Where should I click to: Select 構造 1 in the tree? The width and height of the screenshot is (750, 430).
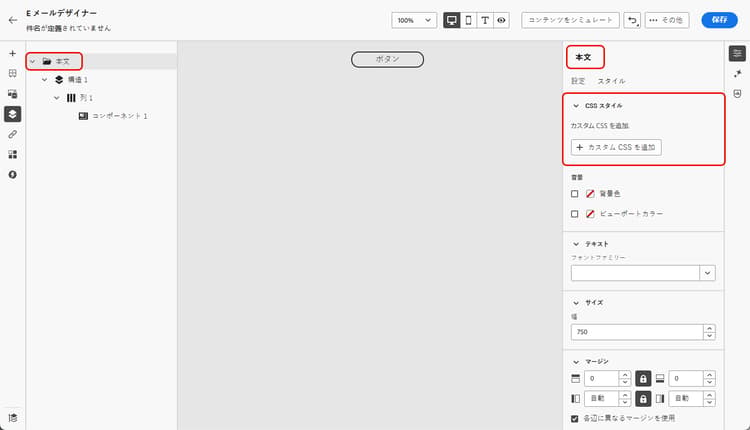tap(77, 79)
